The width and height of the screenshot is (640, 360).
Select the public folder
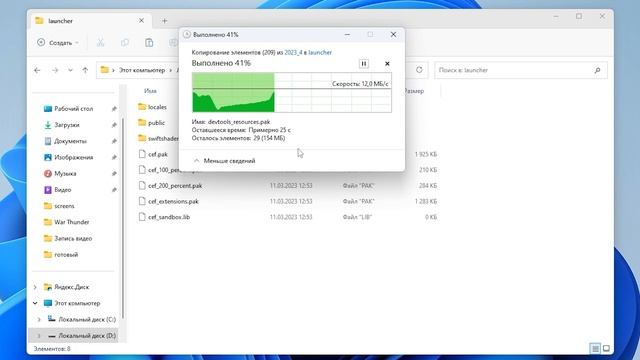pyautogui.click(x=151, y=122)
